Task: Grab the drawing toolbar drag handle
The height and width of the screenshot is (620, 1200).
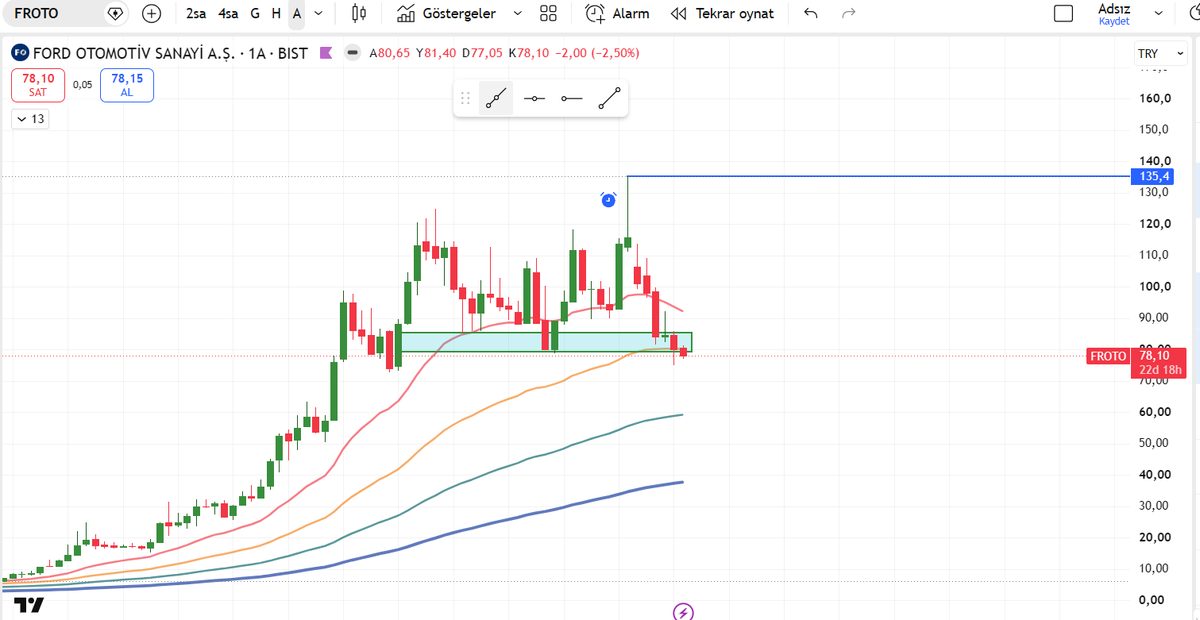Action: tap(465, 98)
